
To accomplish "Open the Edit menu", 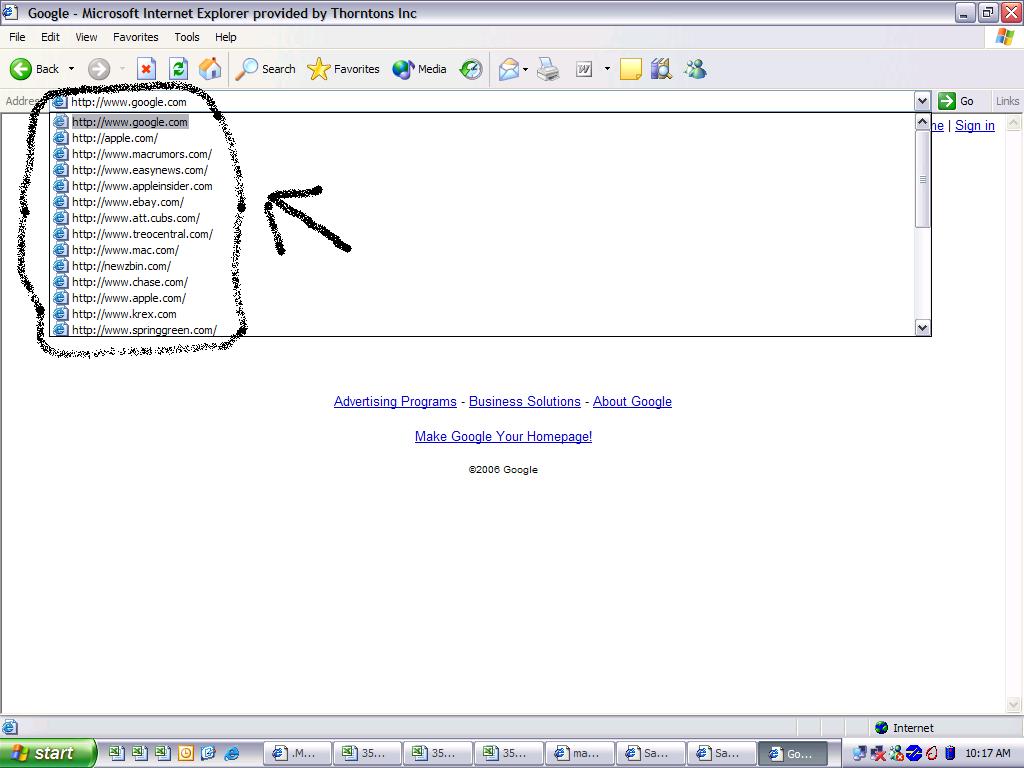I will point(50,37).
